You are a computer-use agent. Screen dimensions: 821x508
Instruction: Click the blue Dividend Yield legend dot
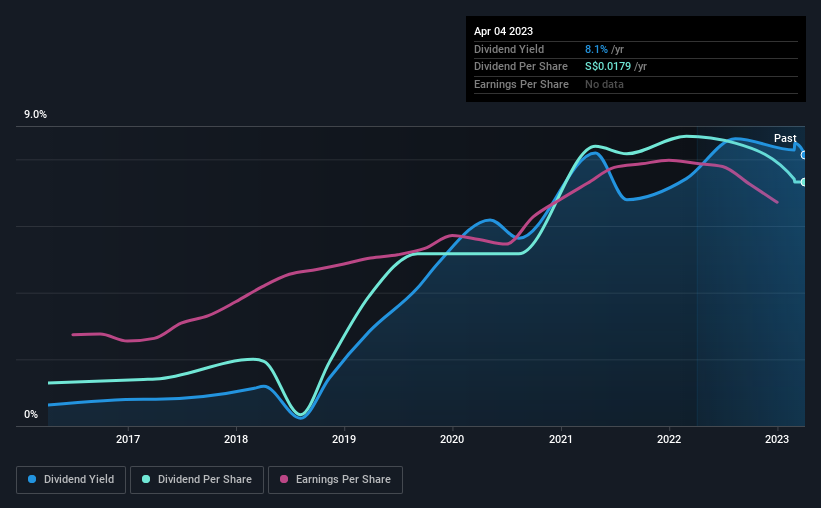(32, 479)
